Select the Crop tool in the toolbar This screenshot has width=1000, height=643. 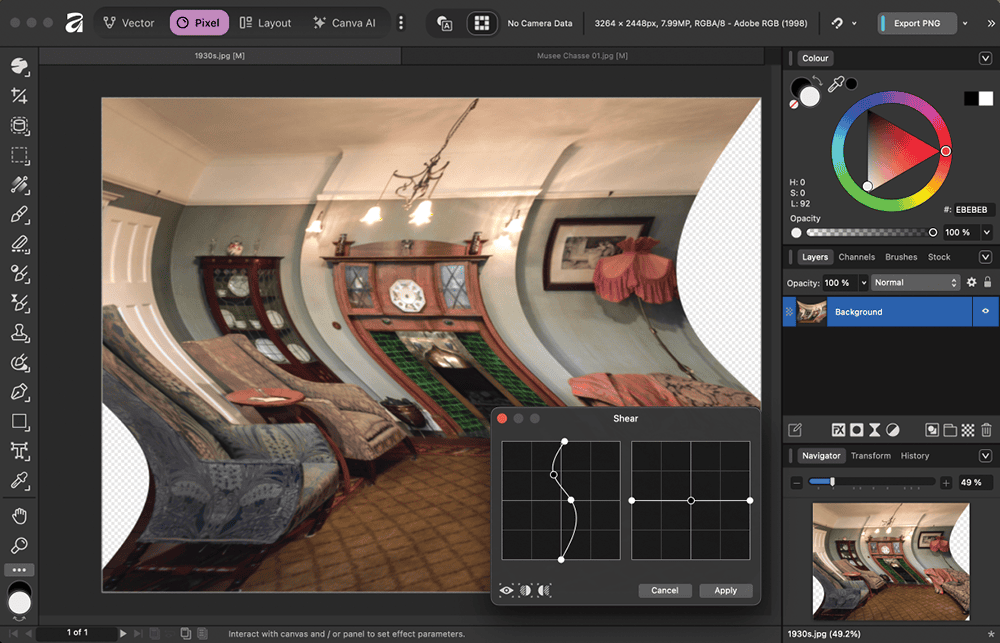coord(19,96)
